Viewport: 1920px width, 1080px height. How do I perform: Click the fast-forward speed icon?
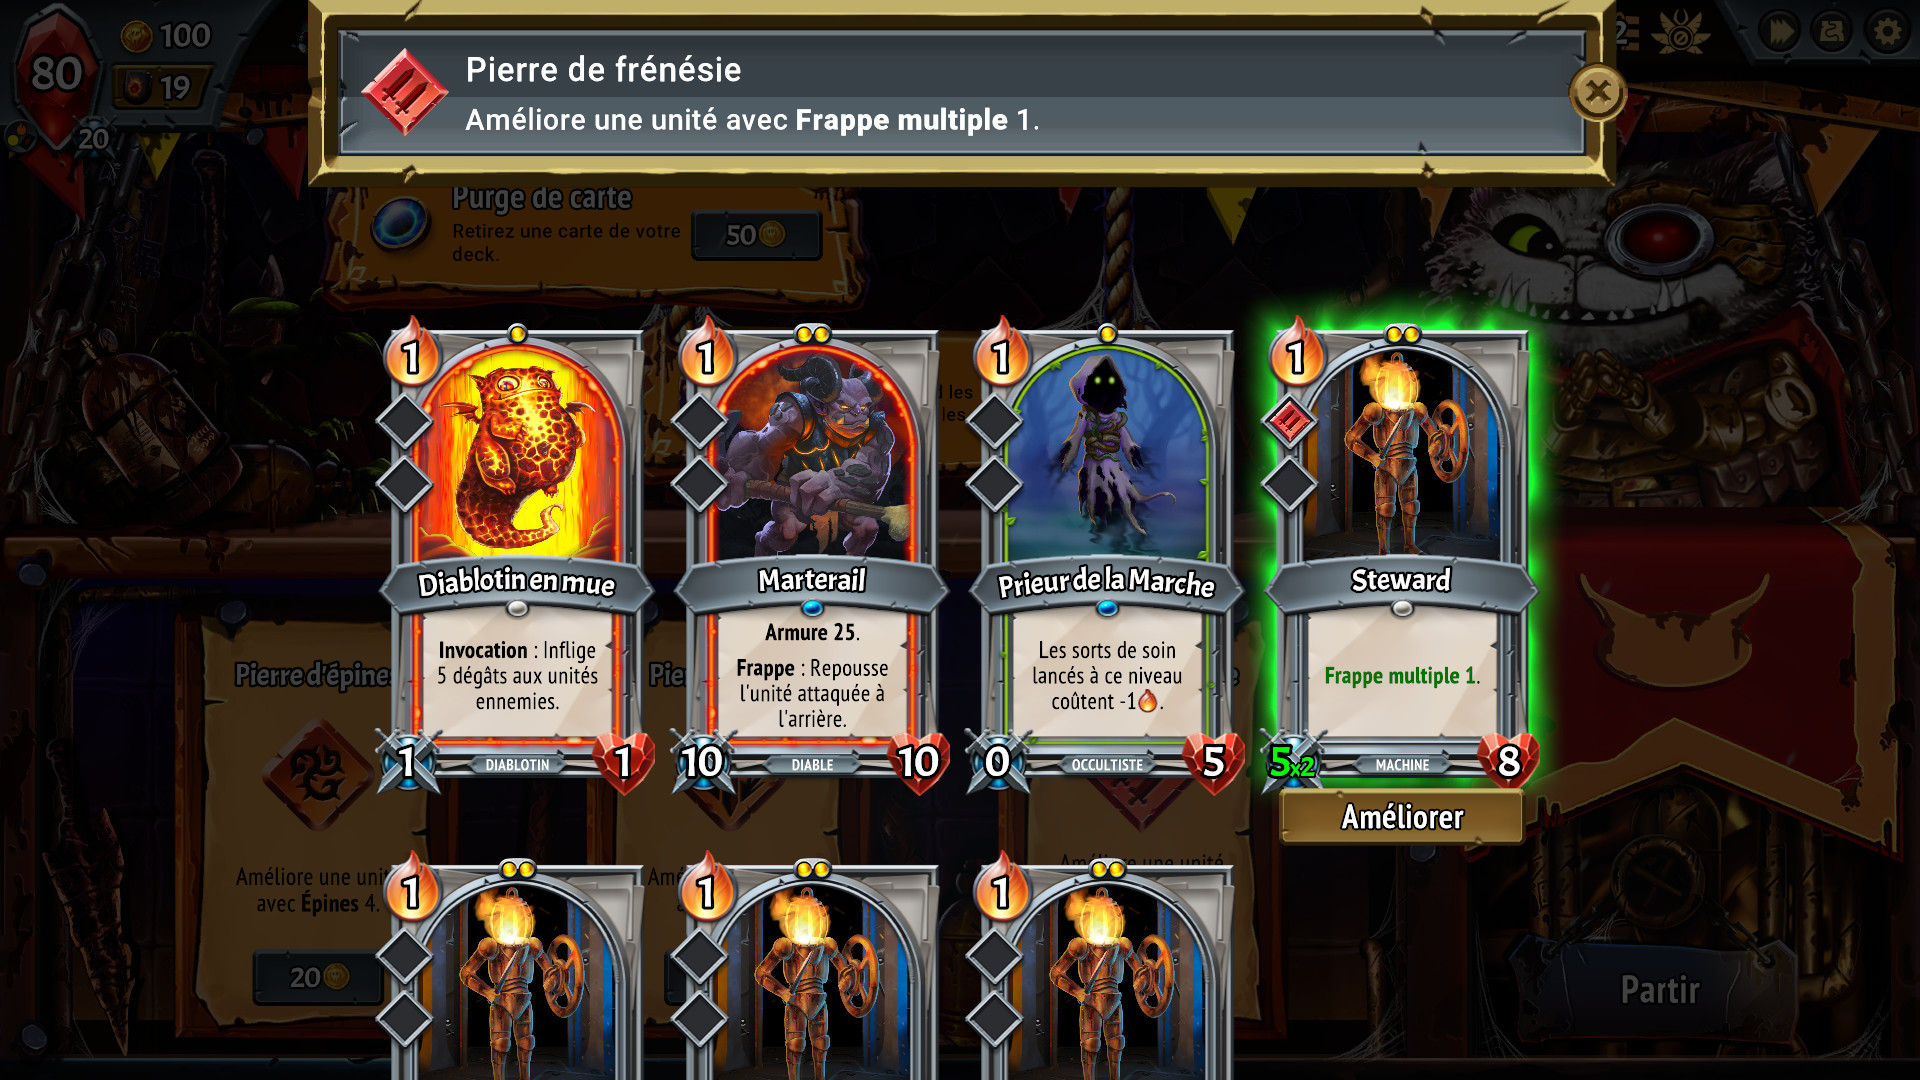coord(1780,33)
